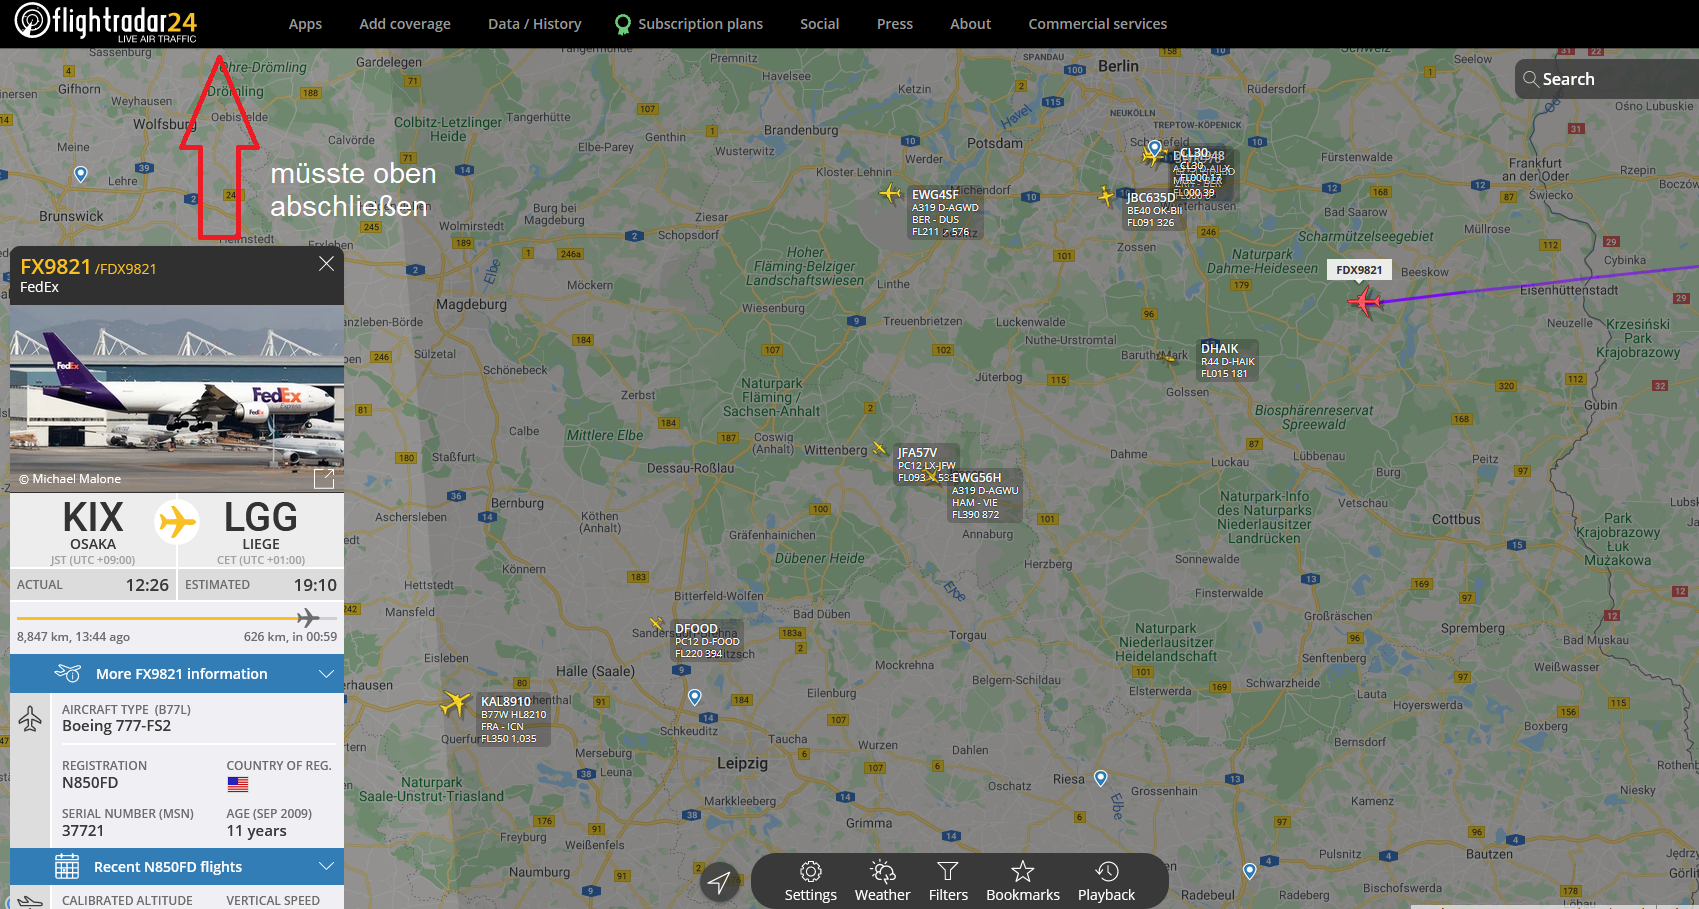This screenshot has width=1699, height=909.
Task: Click airport pin near Brunswick
Action: point(81,175)
